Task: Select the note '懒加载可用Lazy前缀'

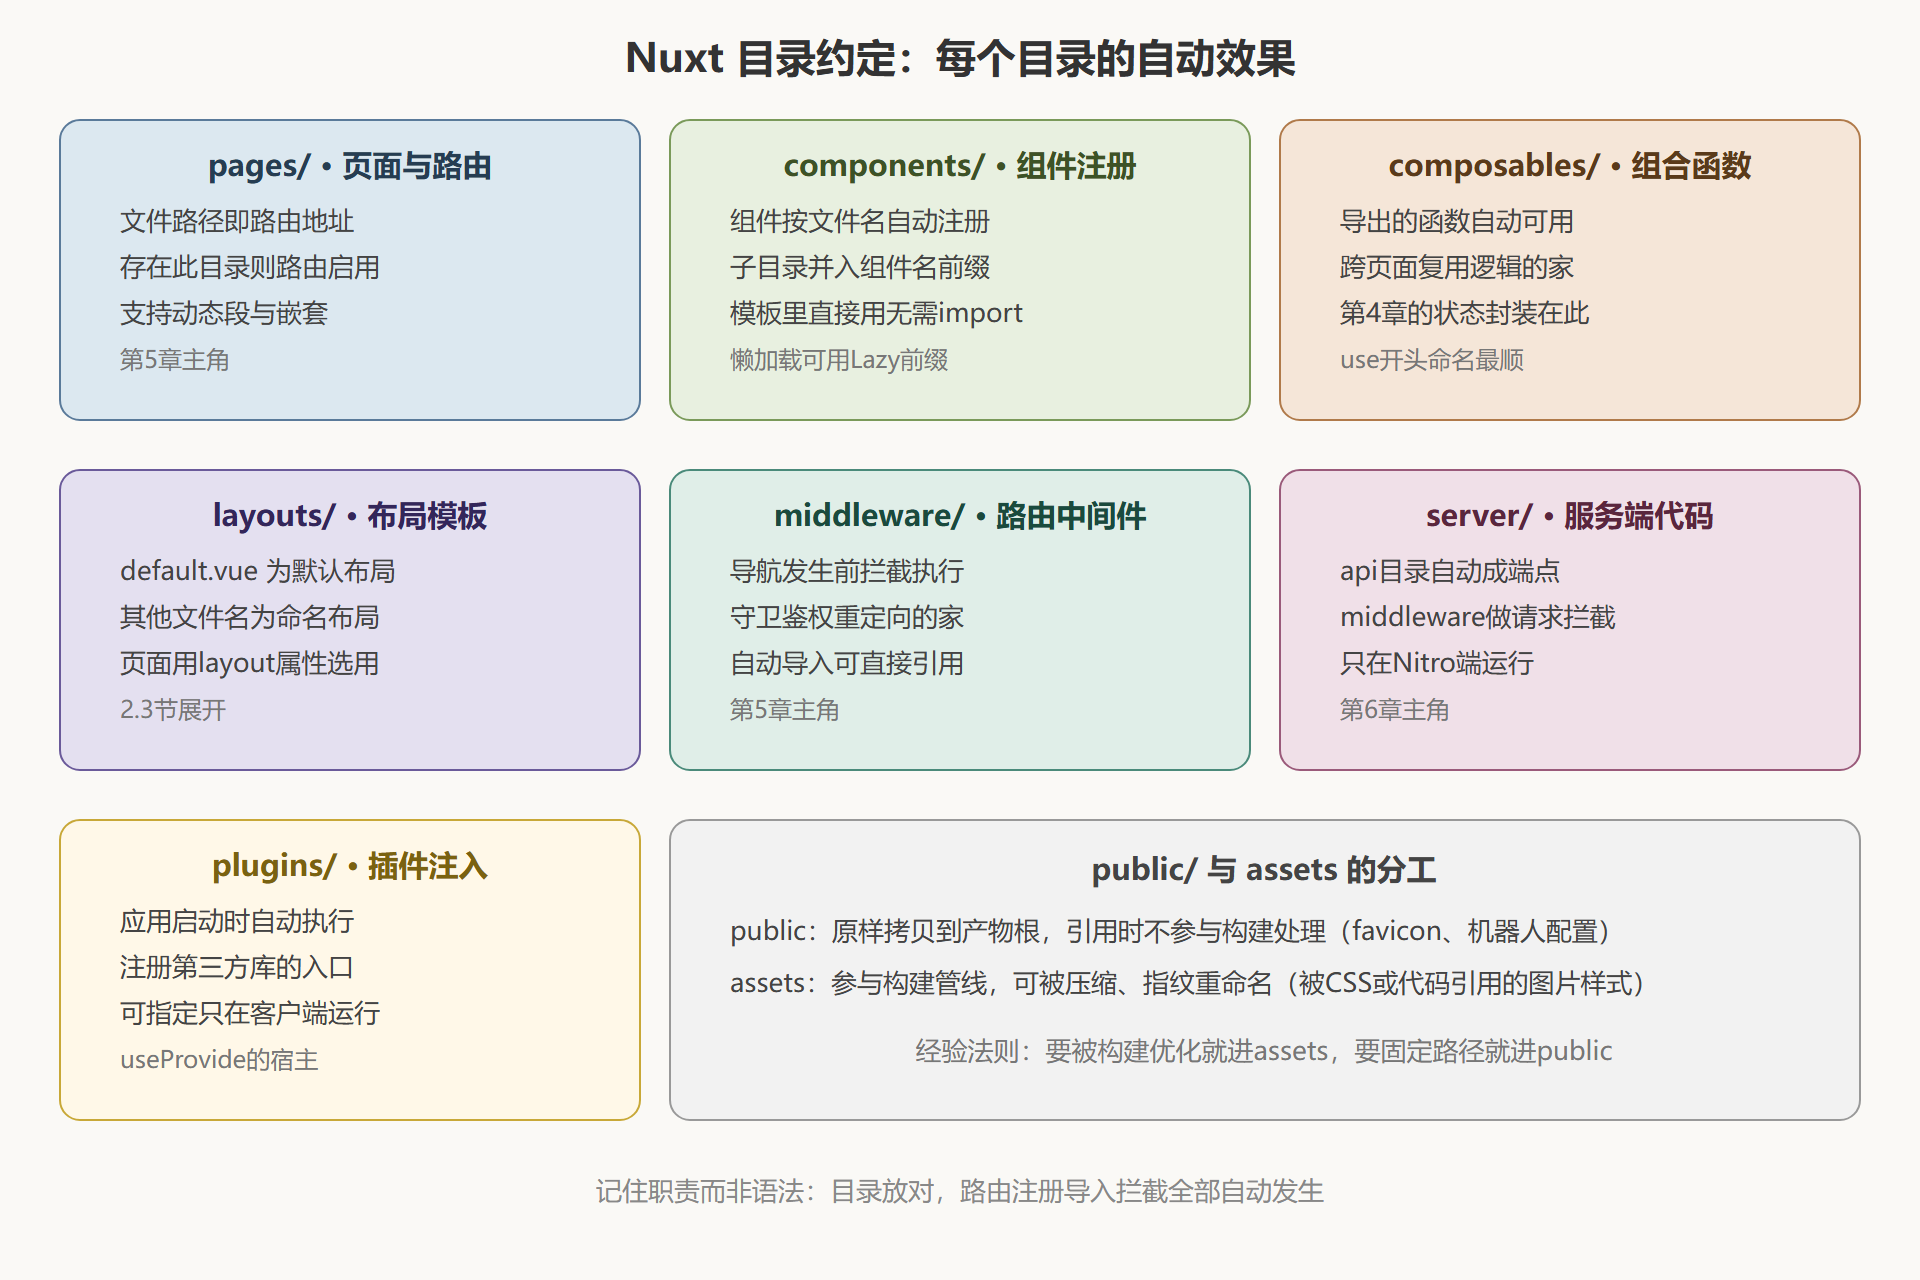Action: tap(839, 360)
